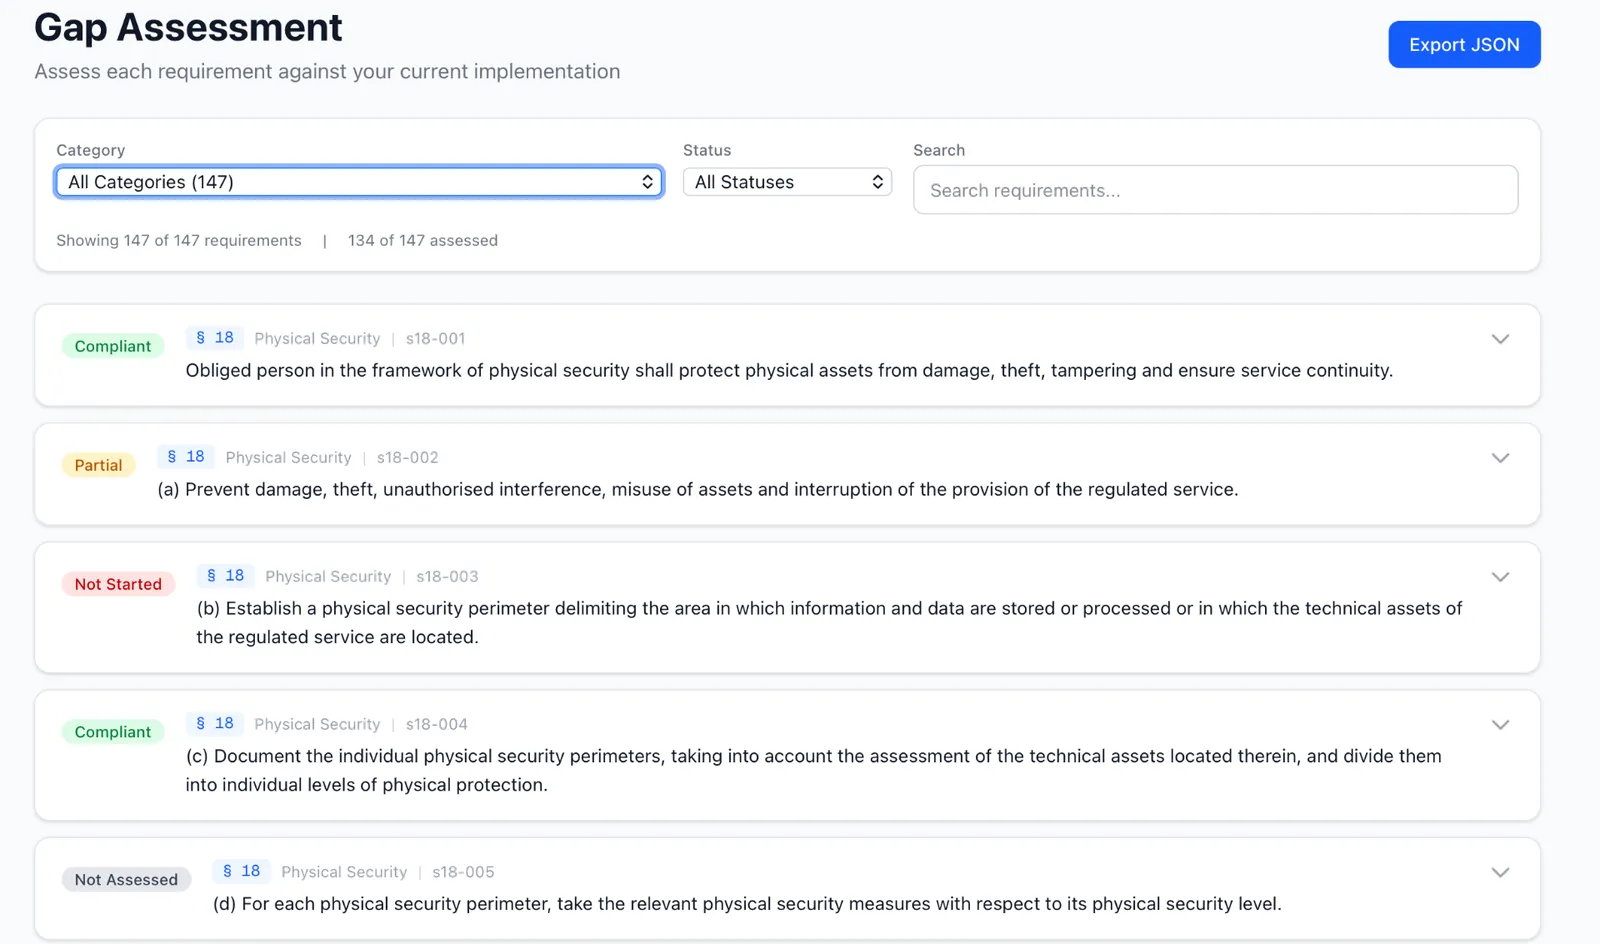
Task: Click the Export JSON button
Action: point(1464,44)
